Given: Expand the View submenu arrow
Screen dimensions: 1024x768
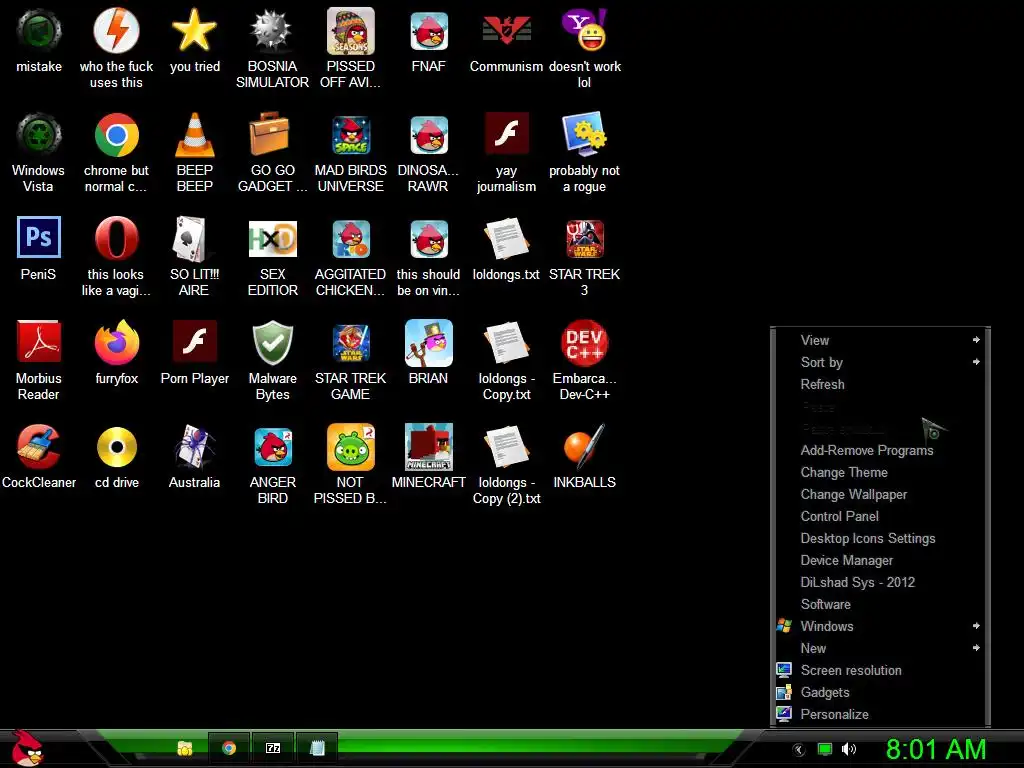Looking at the screenshot, I should [976, 340].
